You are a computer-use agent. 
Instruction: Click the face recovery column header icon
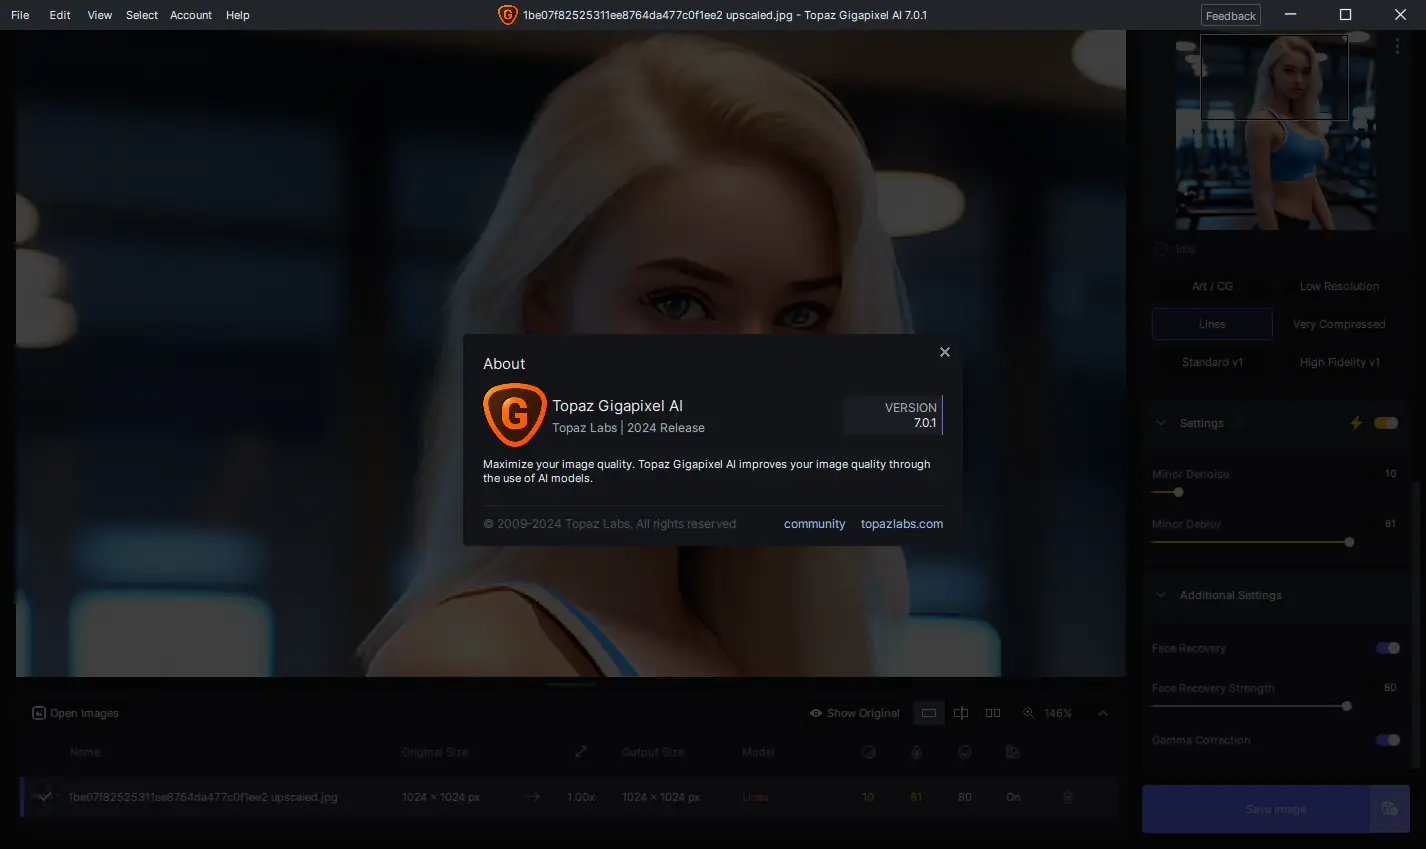pyautogui.click(x=964, y=752)
